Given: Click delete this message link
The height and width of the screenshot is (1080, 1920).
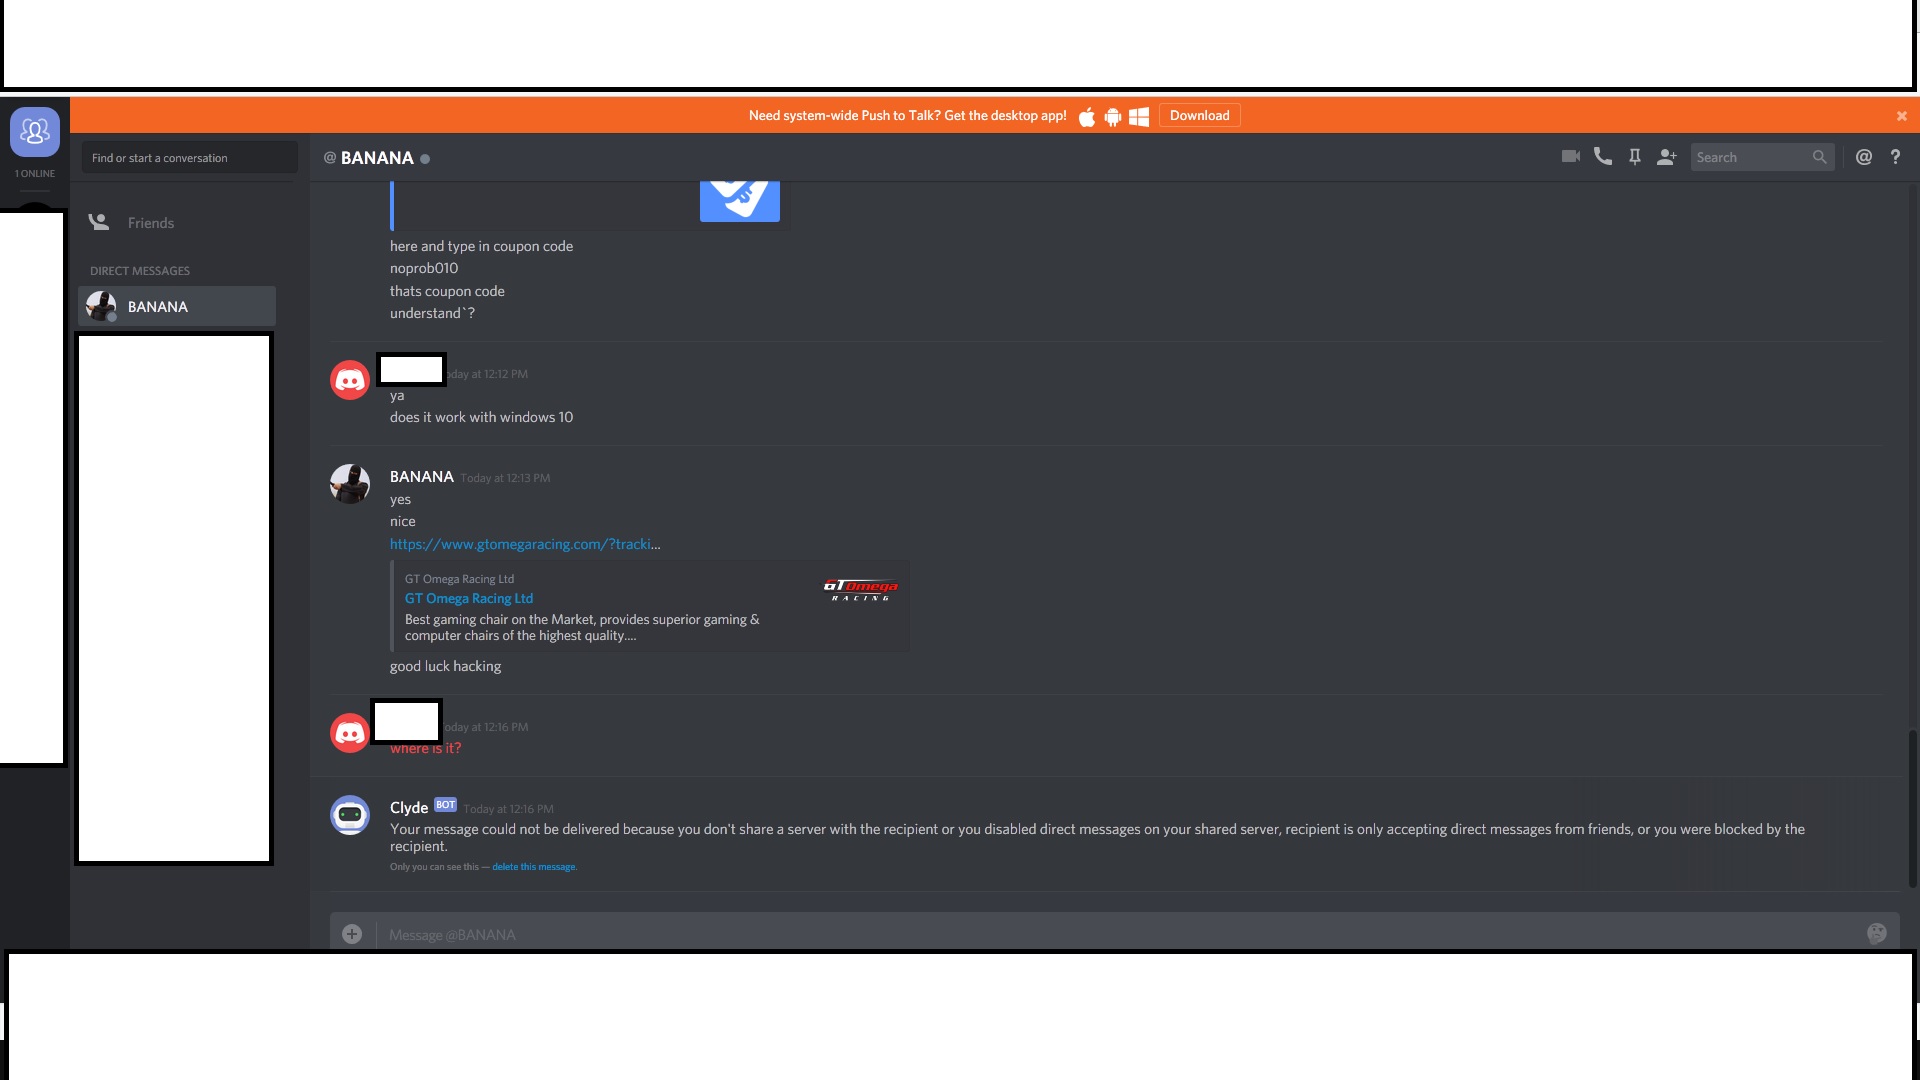Looking at the screenshot, I should coord(533,866).
